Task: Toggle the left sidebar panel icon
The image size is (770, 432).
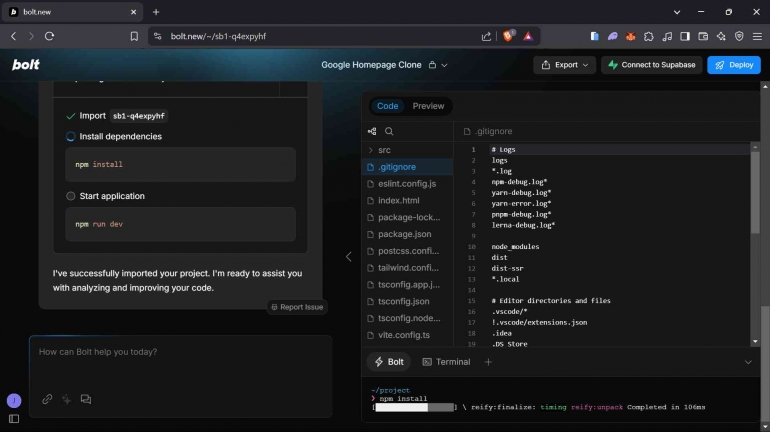Action: [14, 419]
